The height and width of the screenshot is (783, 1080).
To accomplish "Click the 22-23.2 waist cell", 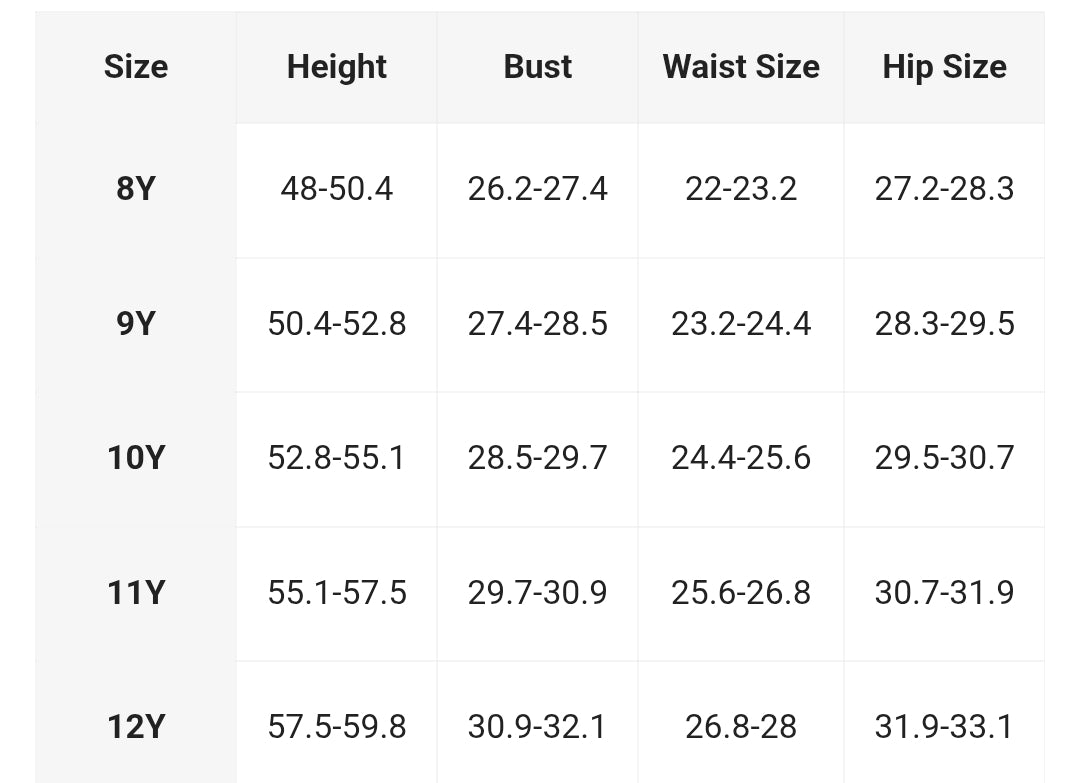I will tap(741, 189).
